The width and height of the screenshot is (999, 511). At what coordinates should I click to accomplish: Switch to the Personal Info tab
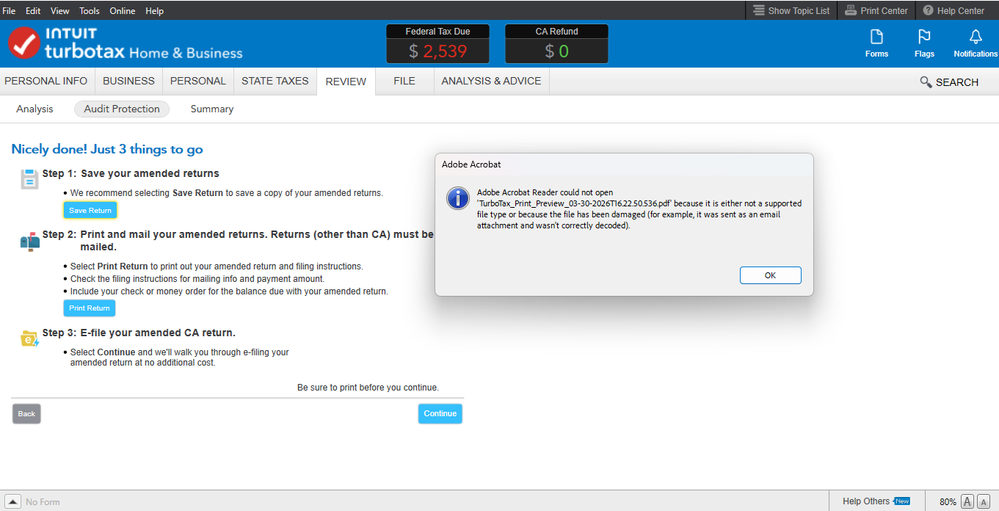pyautogui.click(x=48, y=82)
